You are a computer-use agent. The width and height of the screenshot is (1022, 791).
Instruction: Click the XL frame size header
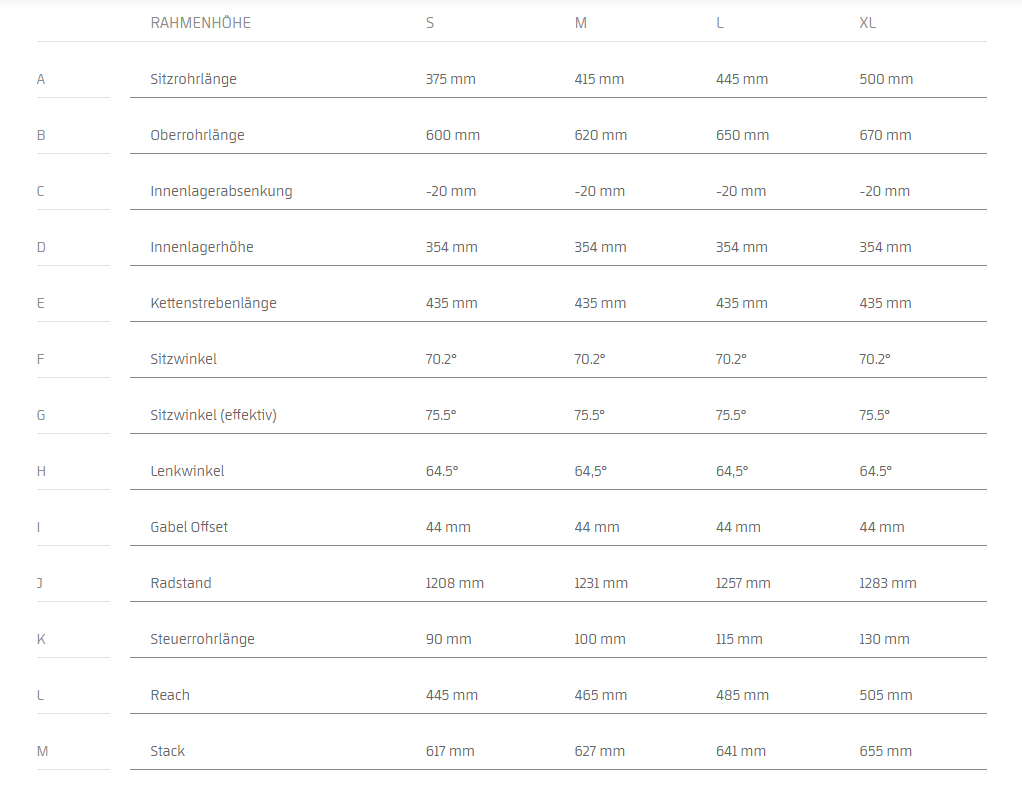click(x=868, y=23)
